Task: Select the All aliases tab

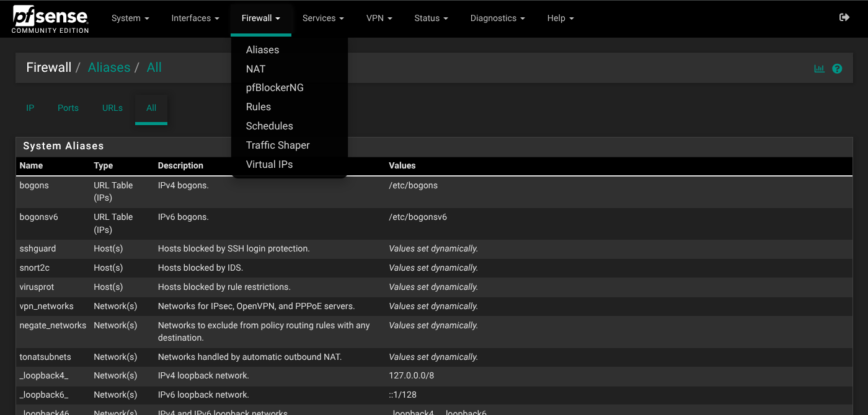Action: tap(151, 108)
